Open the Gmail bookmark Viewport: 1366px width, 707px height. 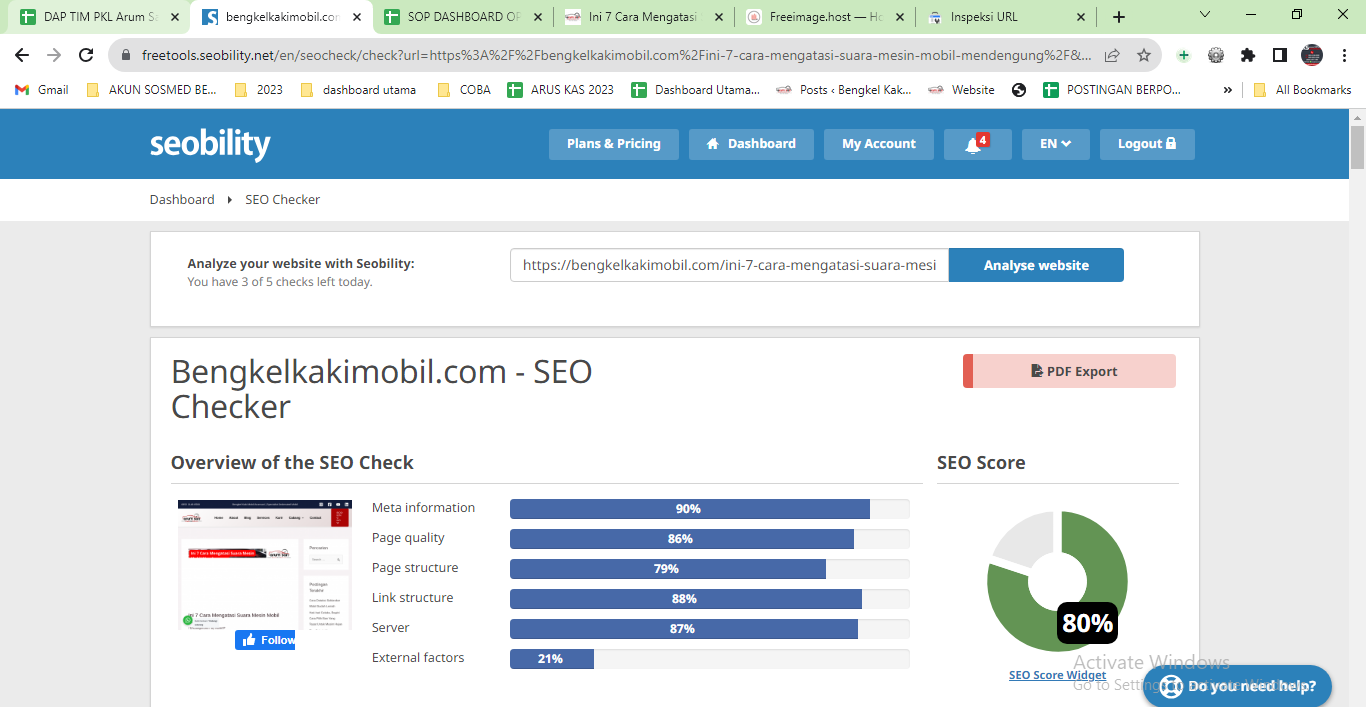[x=42, y=89]
